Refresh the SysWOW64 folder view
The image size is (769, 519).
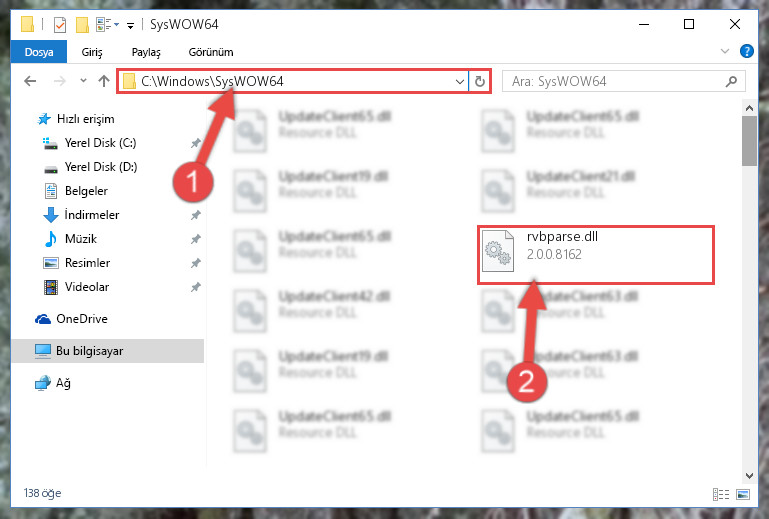[480, 81]
